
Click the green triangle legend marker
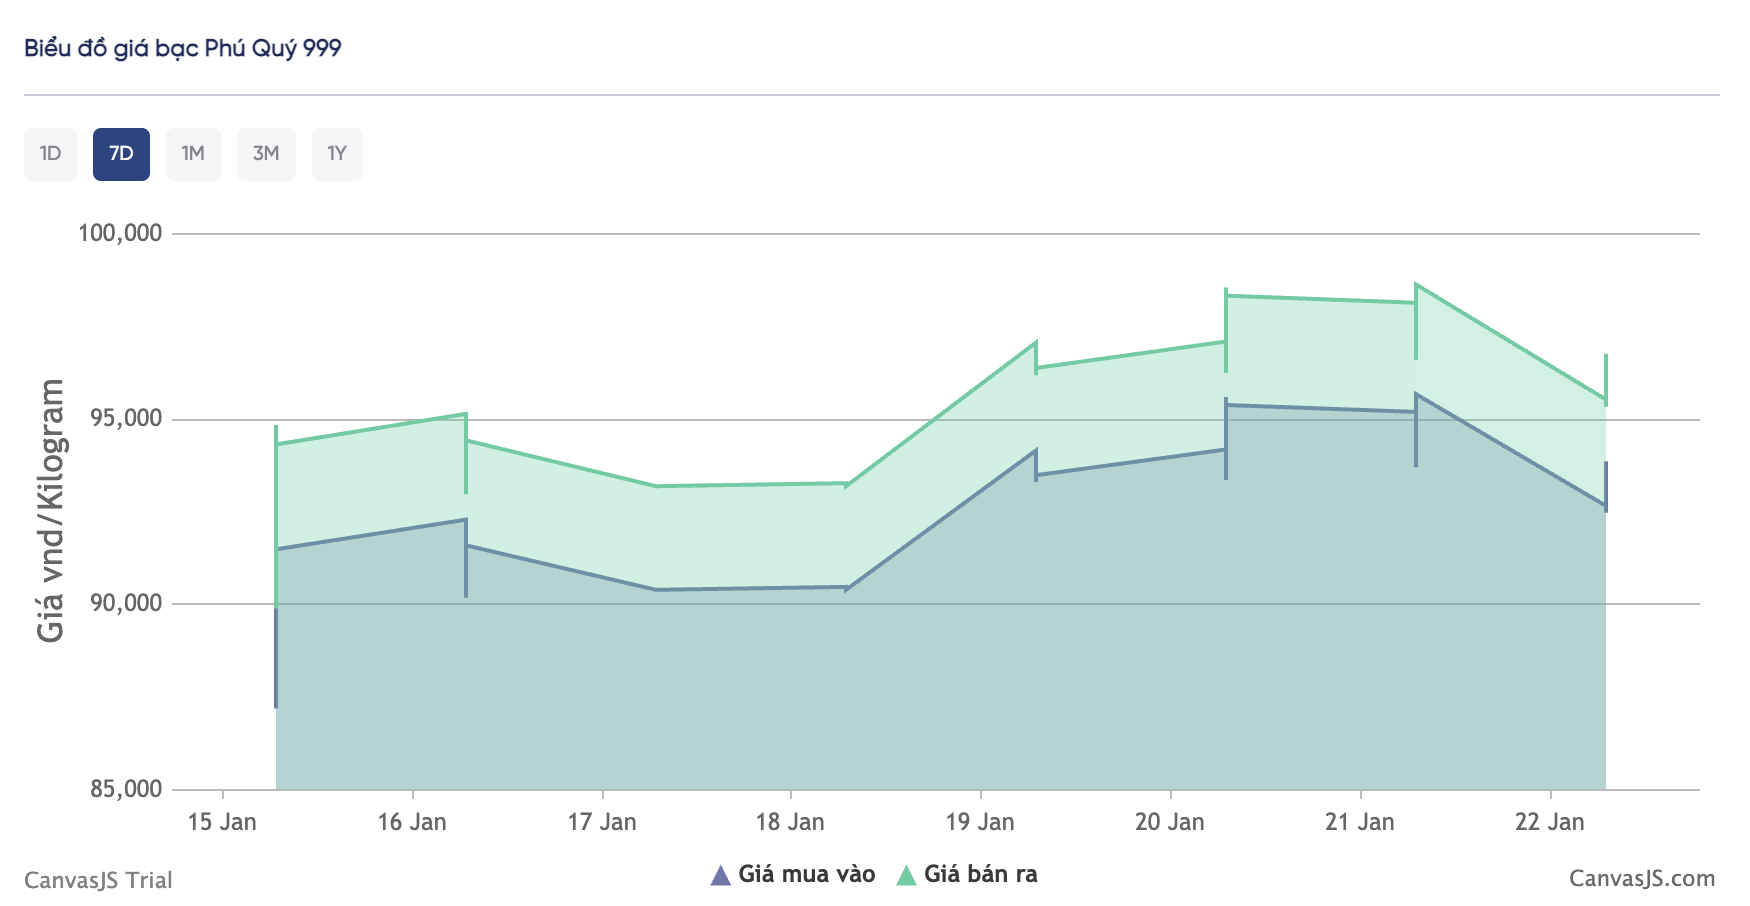906,876
